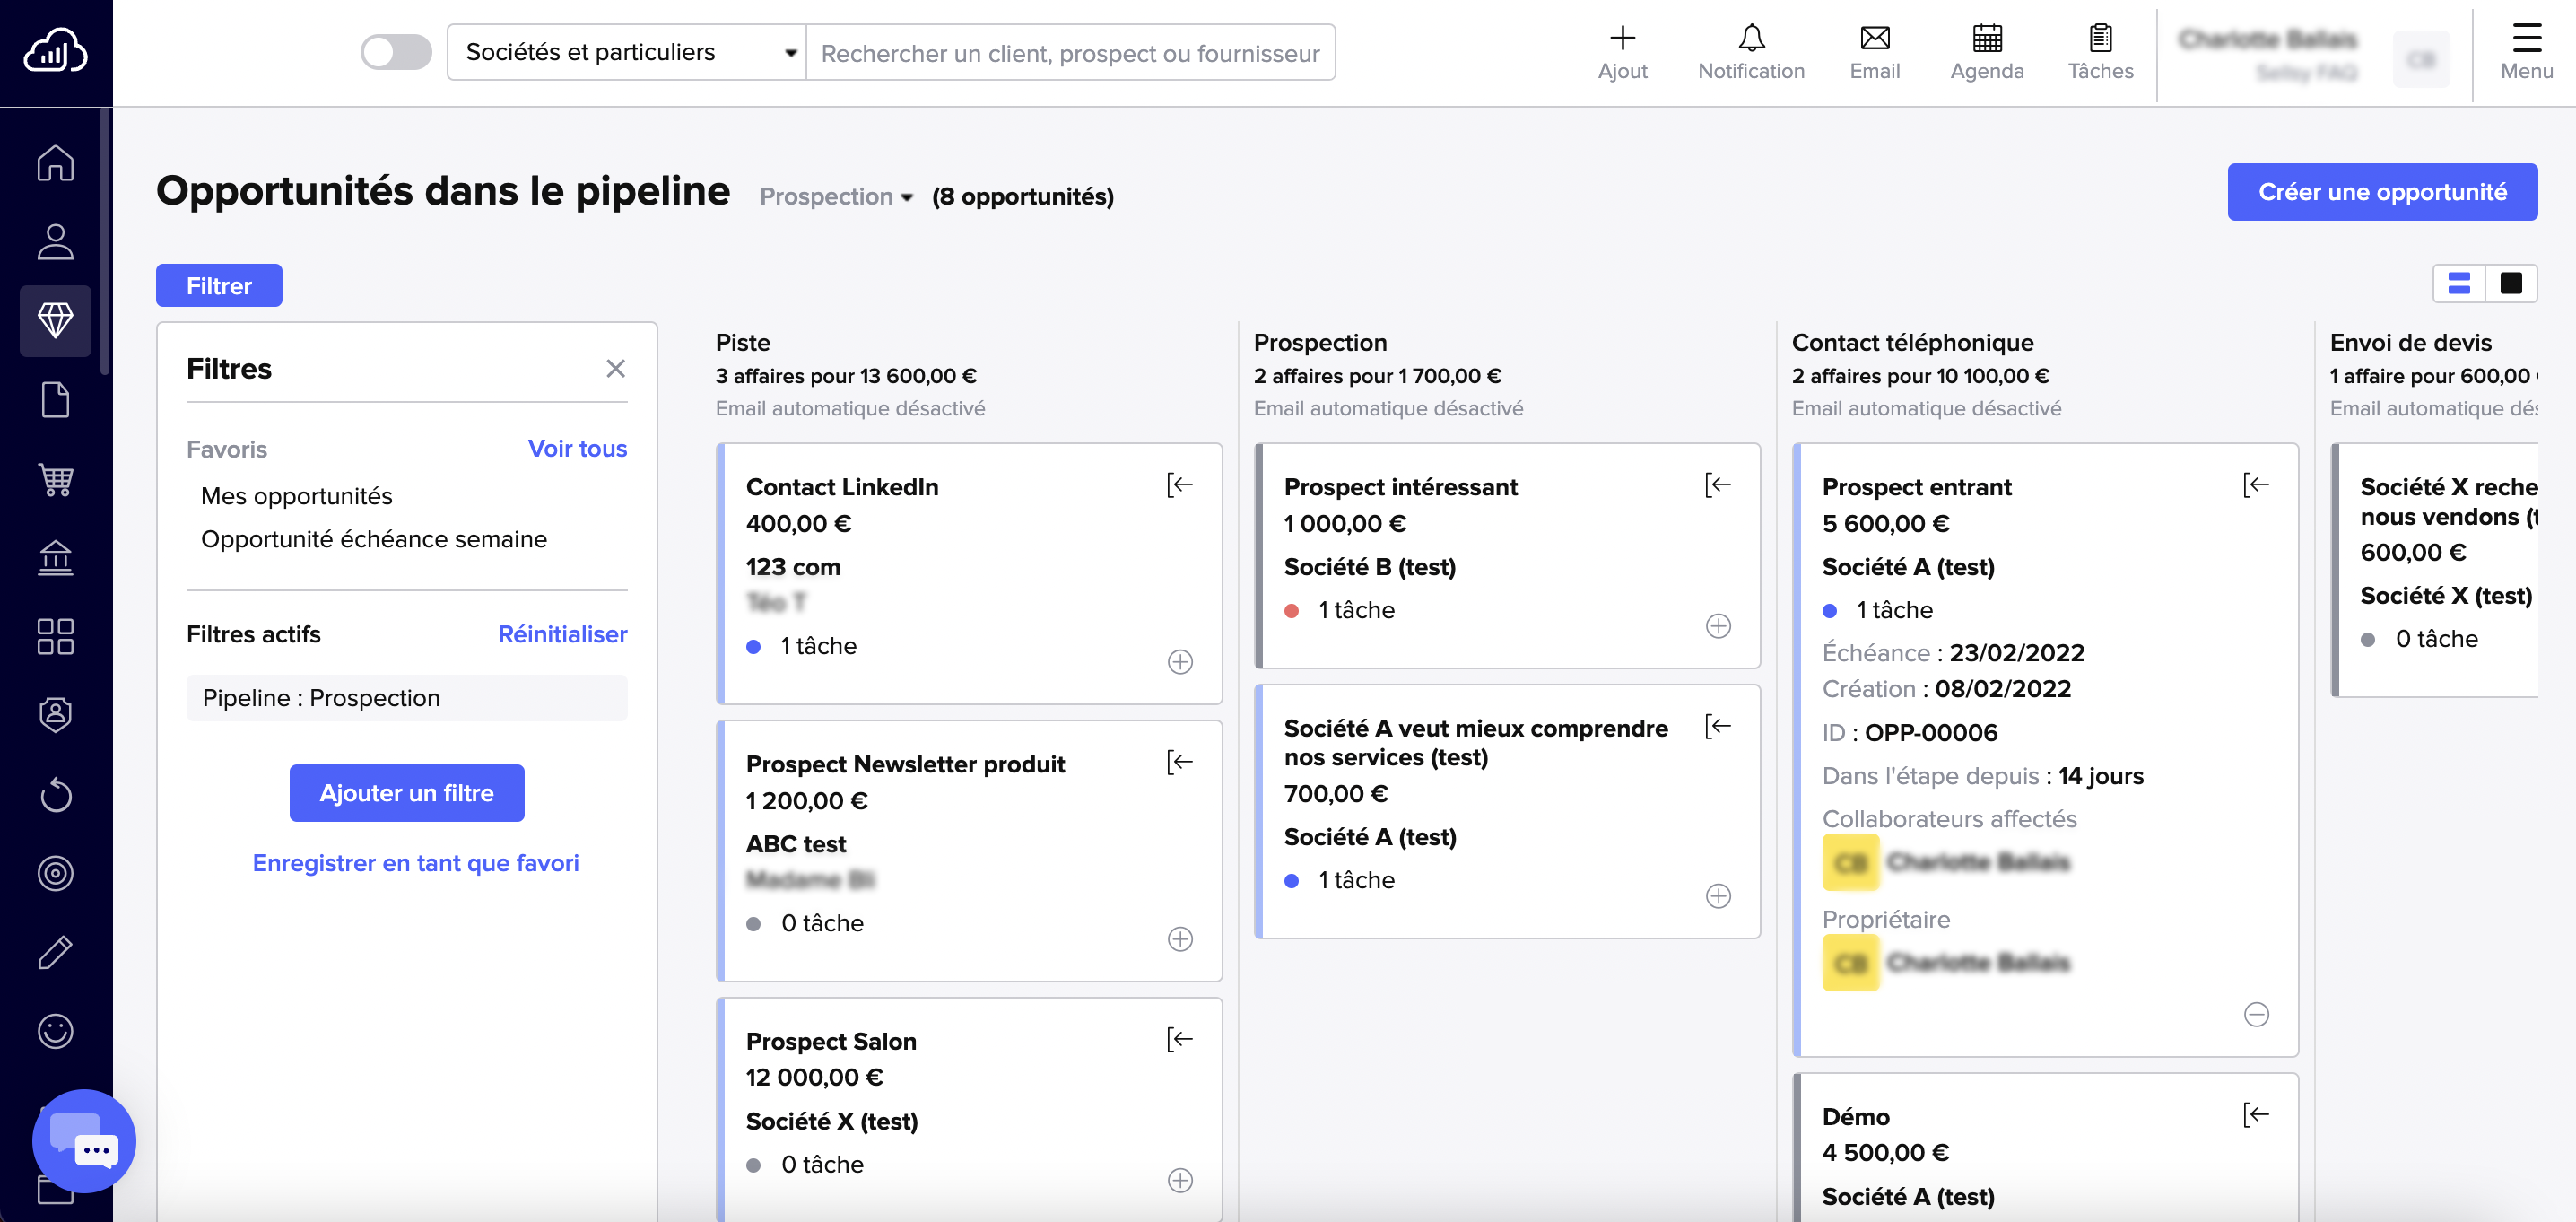Image resolution: width=2576 pixels, height=1222 pixels.
Task: Click the Réinitialiser link
Action: click(x=562, y=634)
